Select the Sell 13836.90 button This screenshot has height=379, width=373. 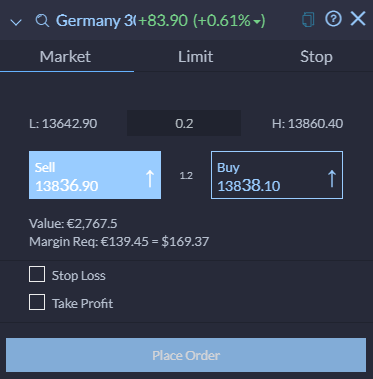(95, 175)
